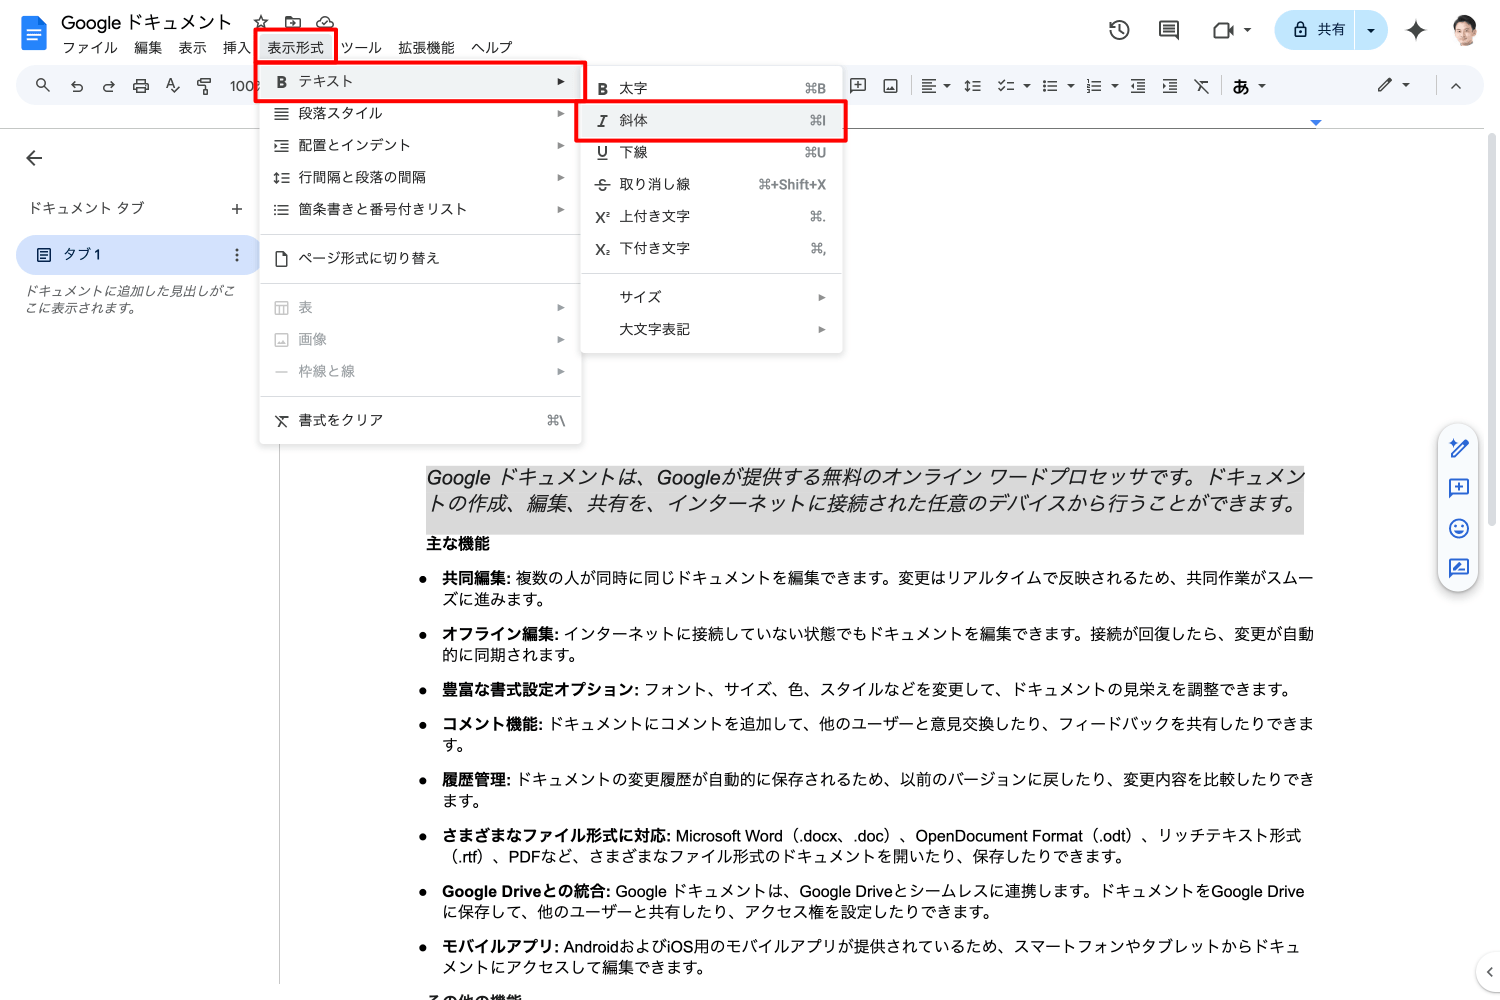
Task: Open checklist options arrow
Action: point(1027,86)
